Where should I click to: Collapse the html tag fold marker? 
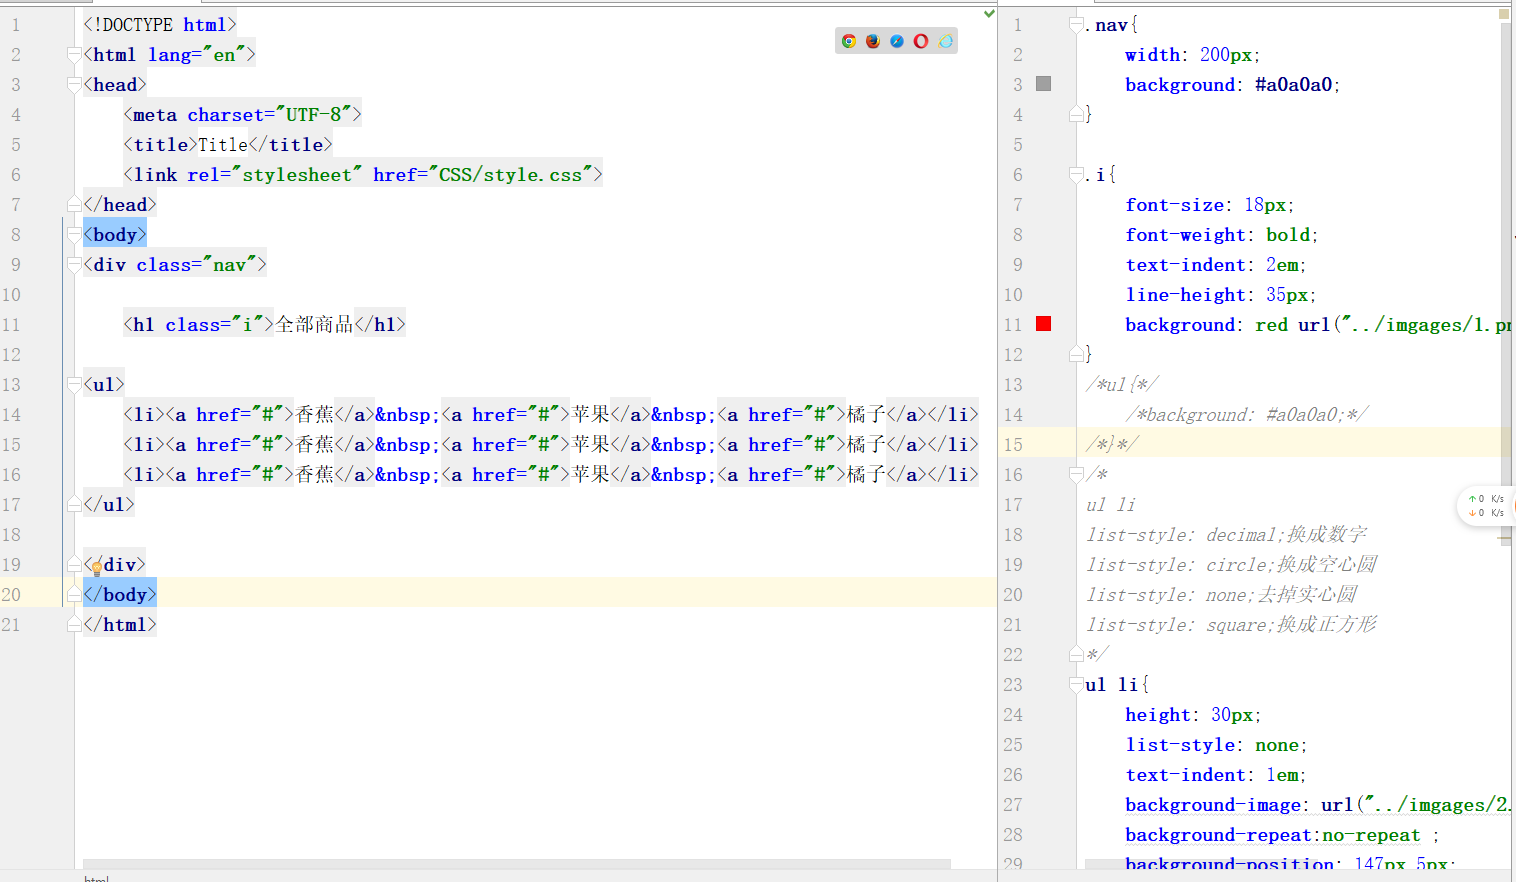click(x=74, y=54)
